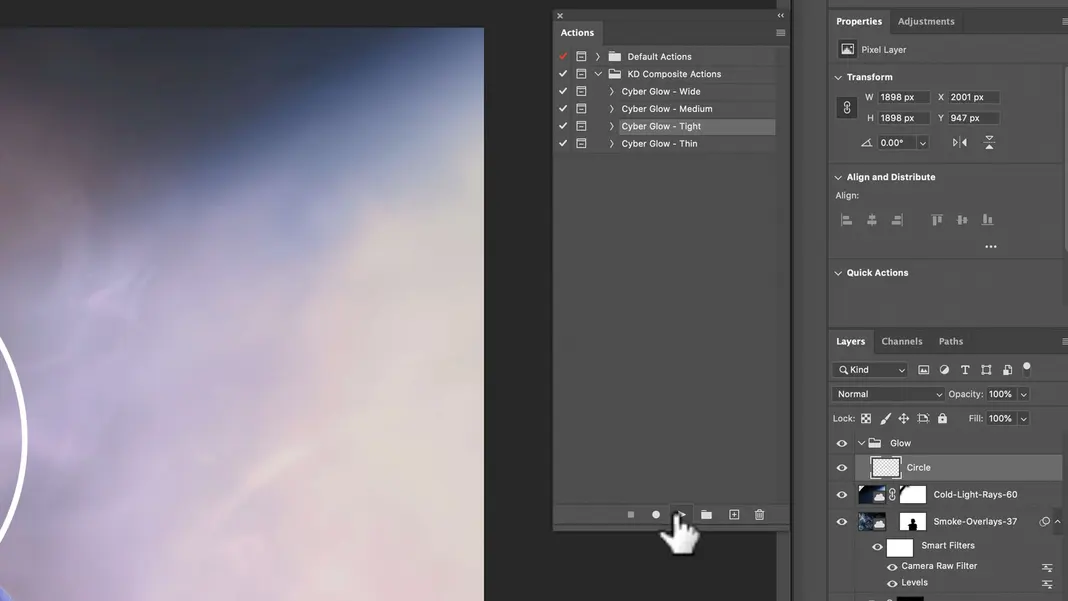
Task: Align right edges icon
Action: (x=897, y=220)
